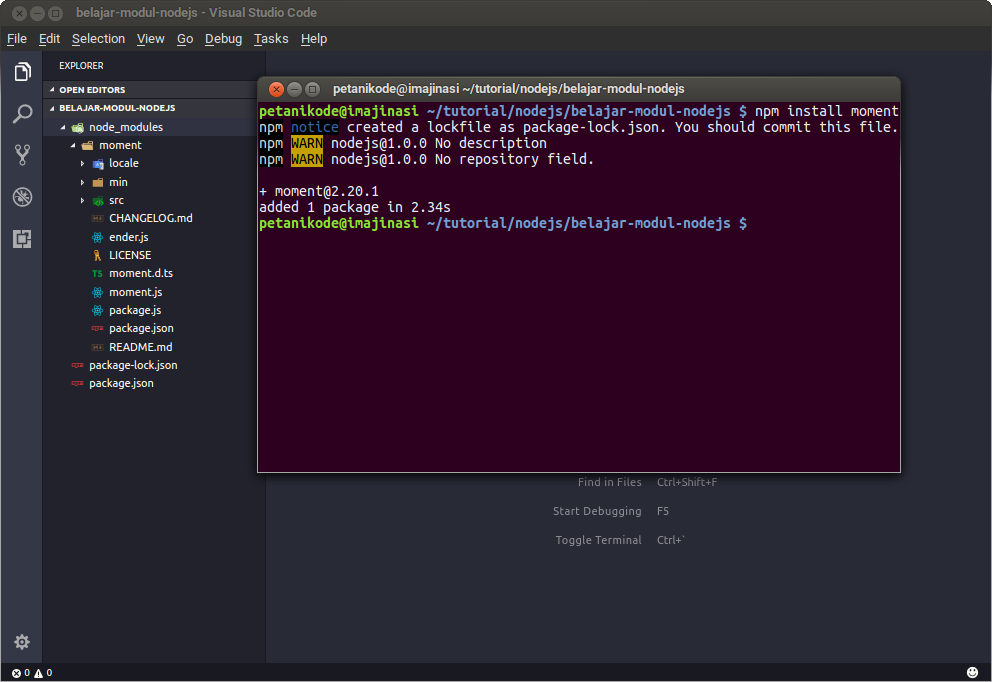Image resolution: width=992 pixels, height=682 pixels.
Task: Click the feedback smiley in the status bar
Action: point(970,672)
